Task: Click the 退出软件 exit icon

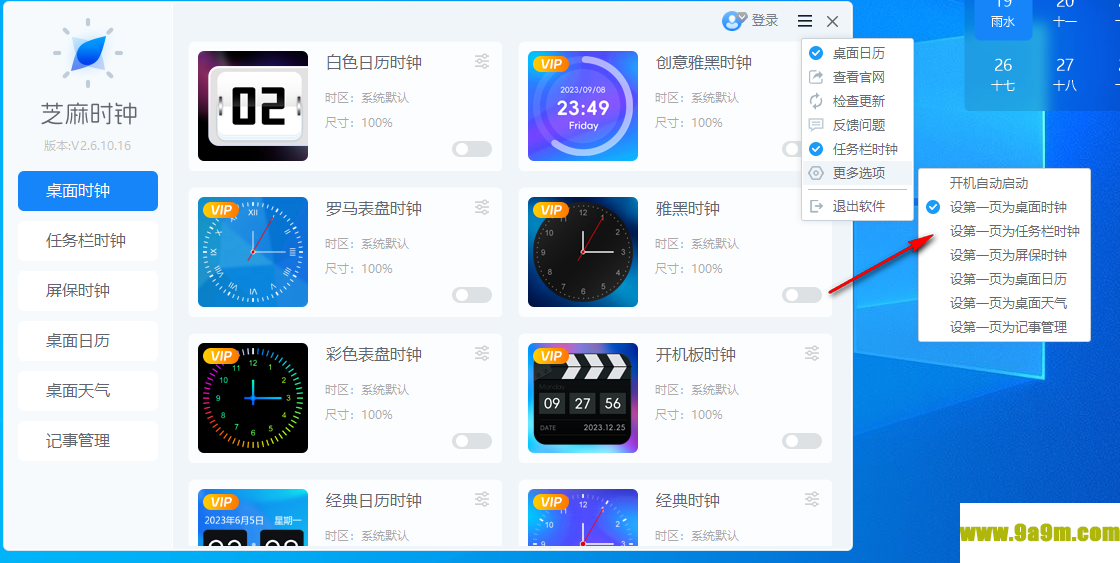Action: (x=816, y=206)
